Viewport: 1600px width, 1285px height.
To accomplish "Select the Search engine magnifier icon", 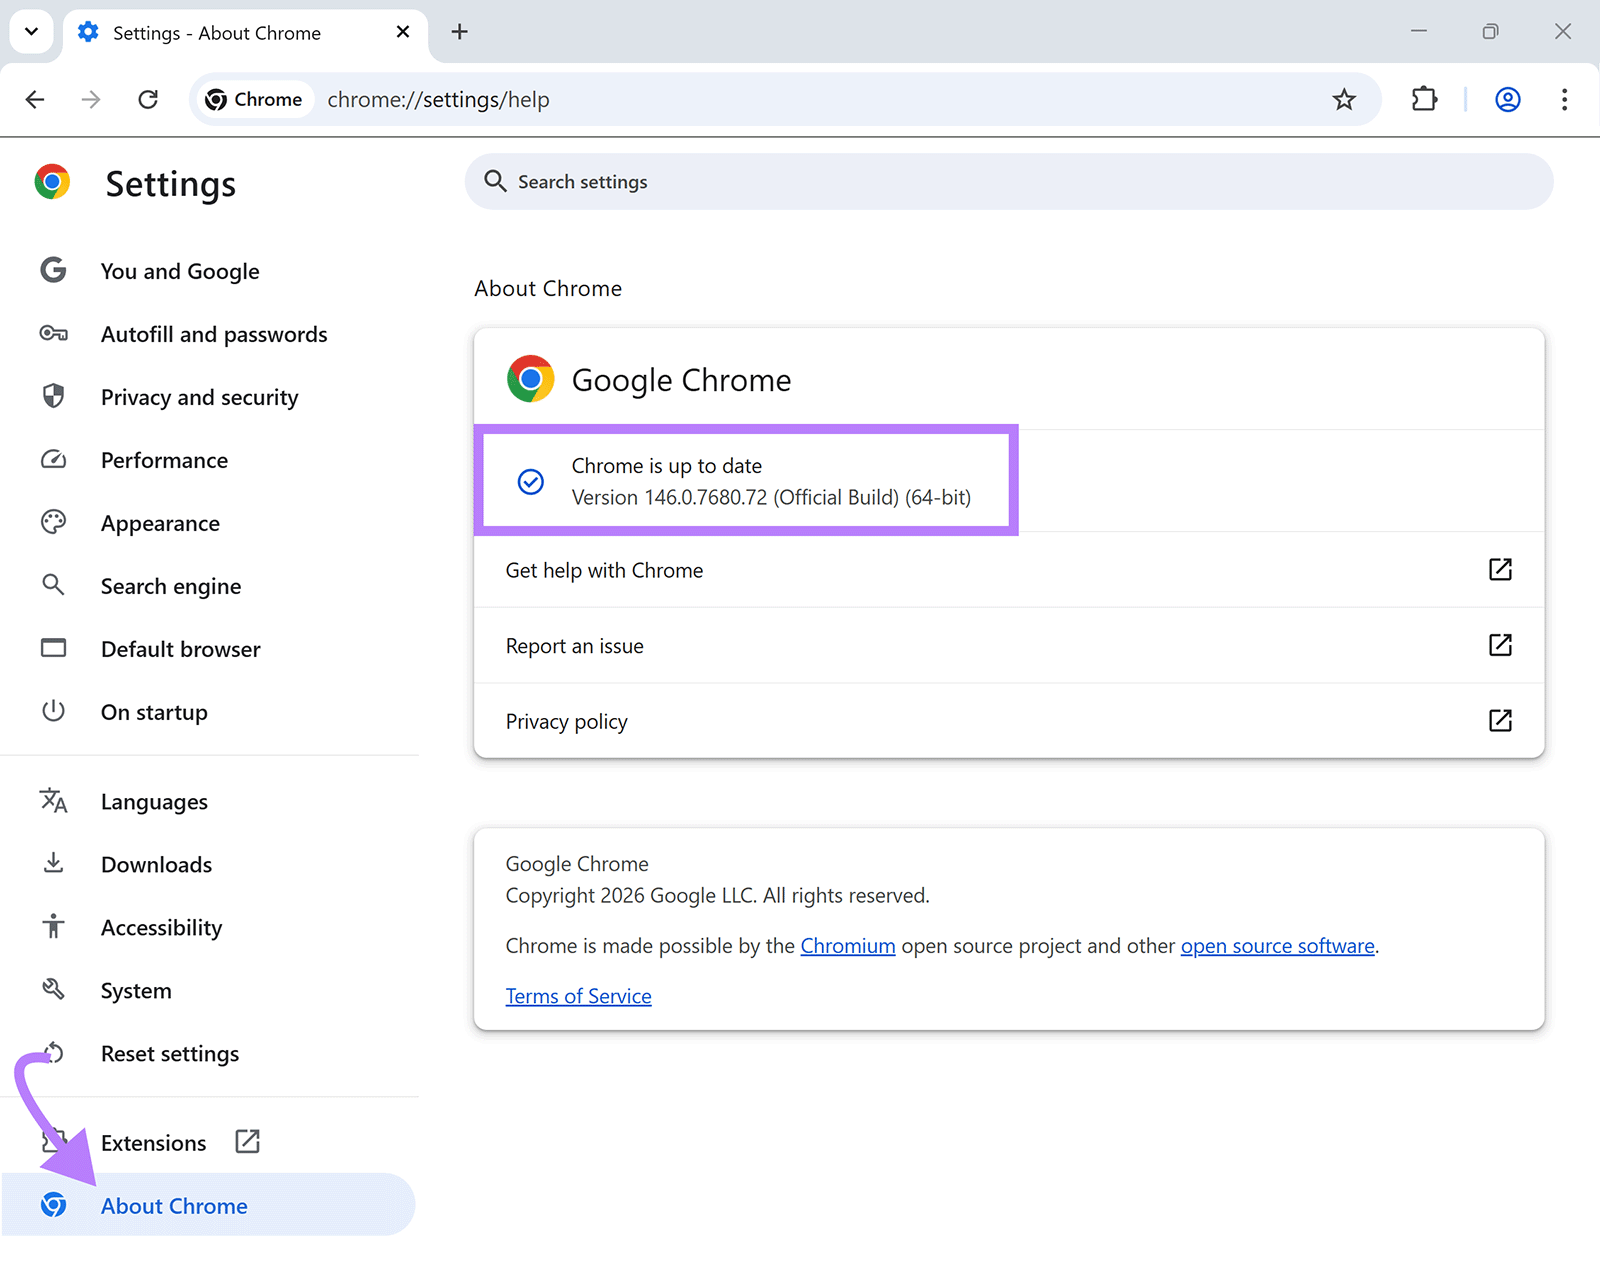I will point(53,585).
